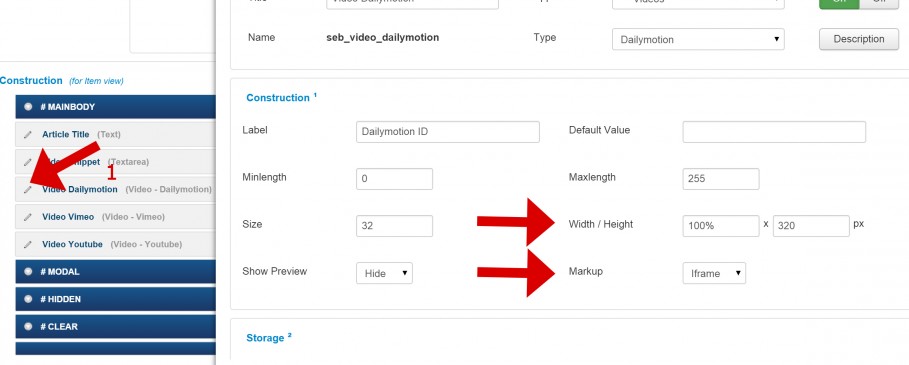Screen dimensions: 909x365
Task: Click the # MAINBODY position header
Action: point(115,107)
